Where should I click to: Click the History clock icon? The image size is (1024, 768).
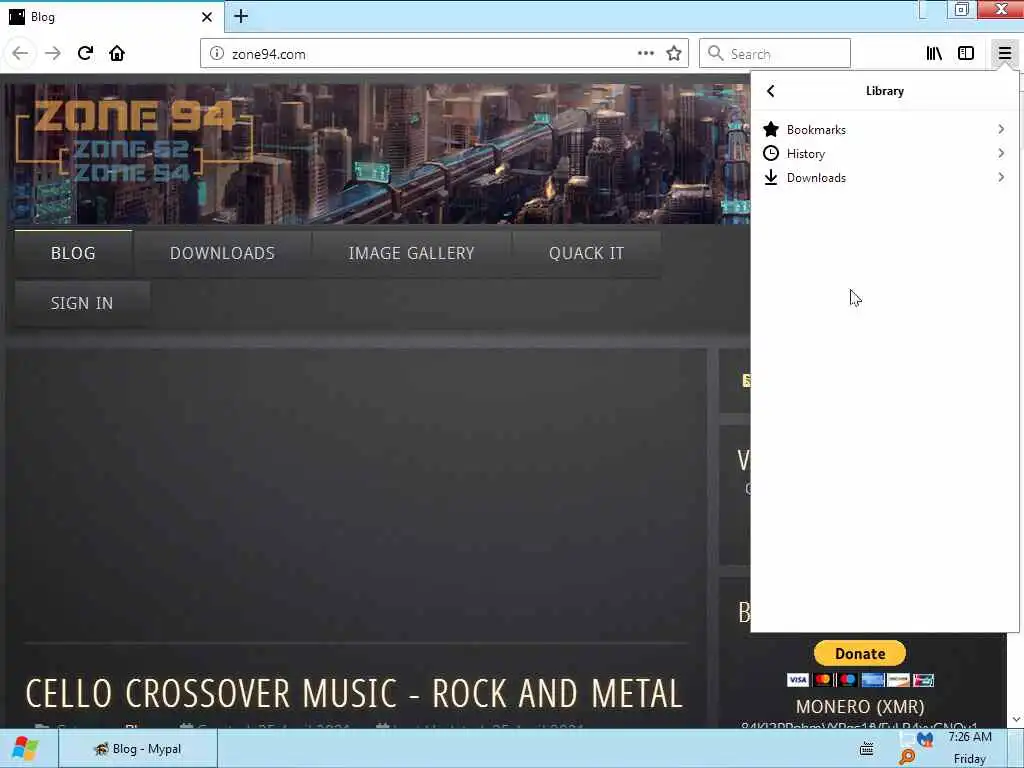[771, 153]
